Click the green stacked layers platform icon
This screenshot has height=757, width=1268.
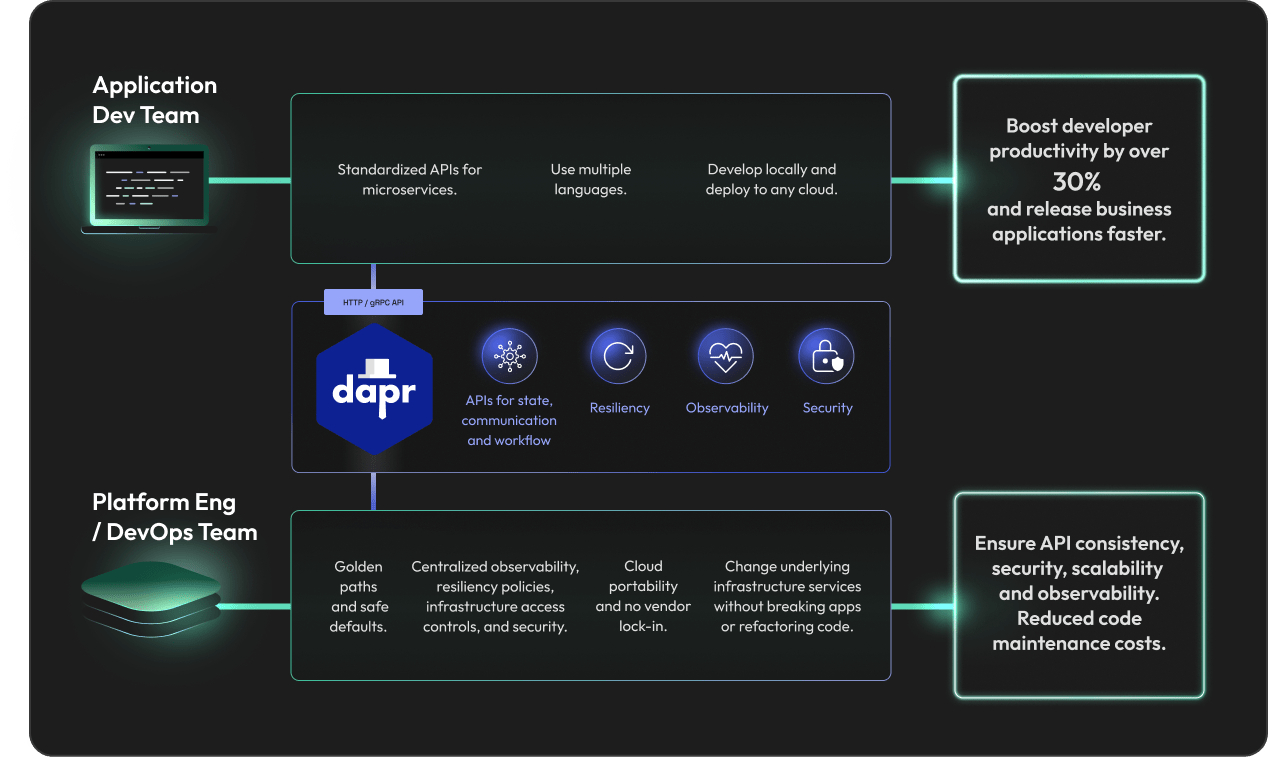150,597
